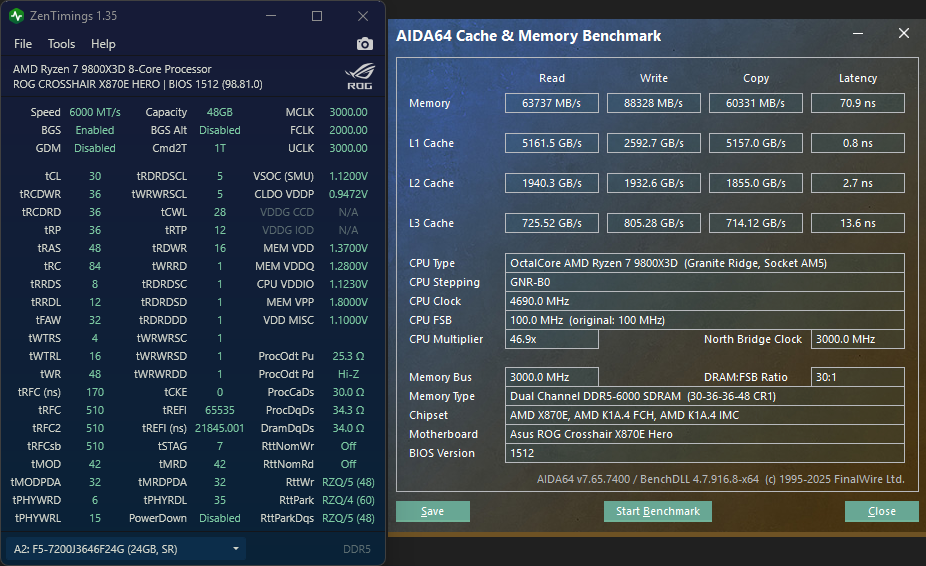Click the L3 Cache read 725.52 GB/s field
926x566 pixels.
click(x=552, y=223)
